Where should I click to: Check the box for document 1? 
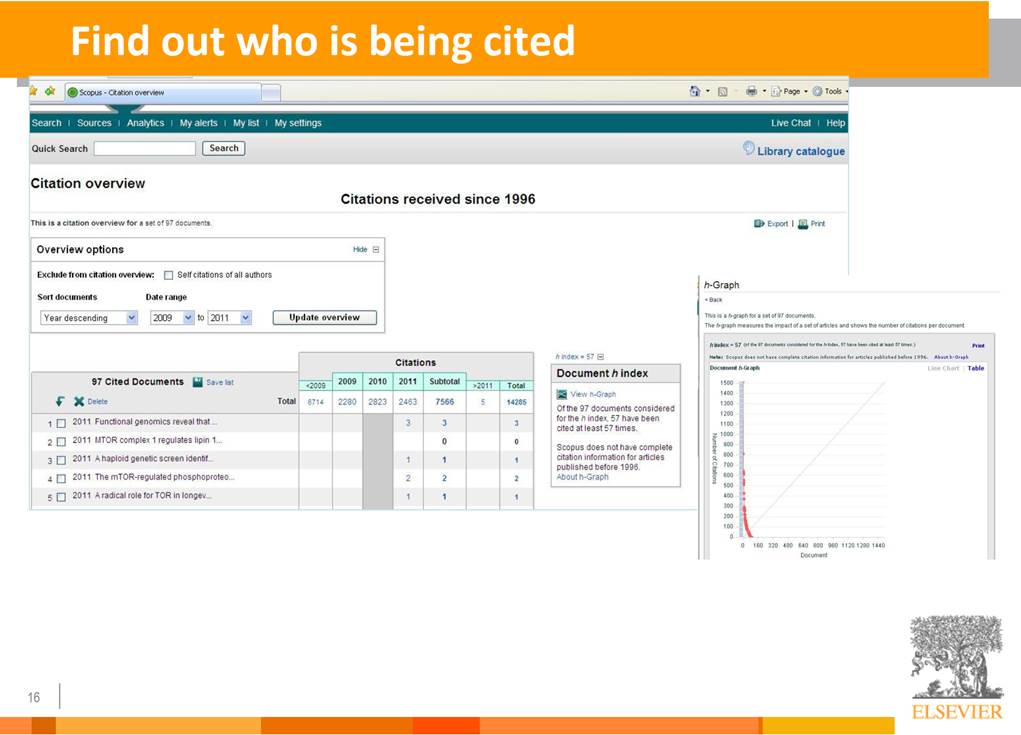tap(60, 423)
